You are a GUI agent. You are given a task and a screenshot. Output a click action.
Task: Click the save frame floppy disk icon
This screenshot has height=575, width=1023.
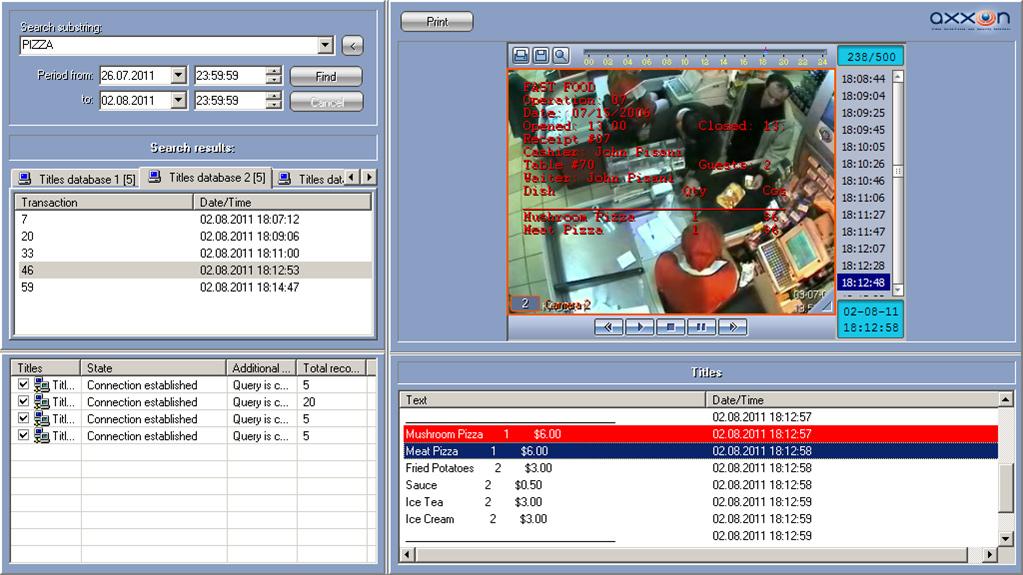(540, 55)
